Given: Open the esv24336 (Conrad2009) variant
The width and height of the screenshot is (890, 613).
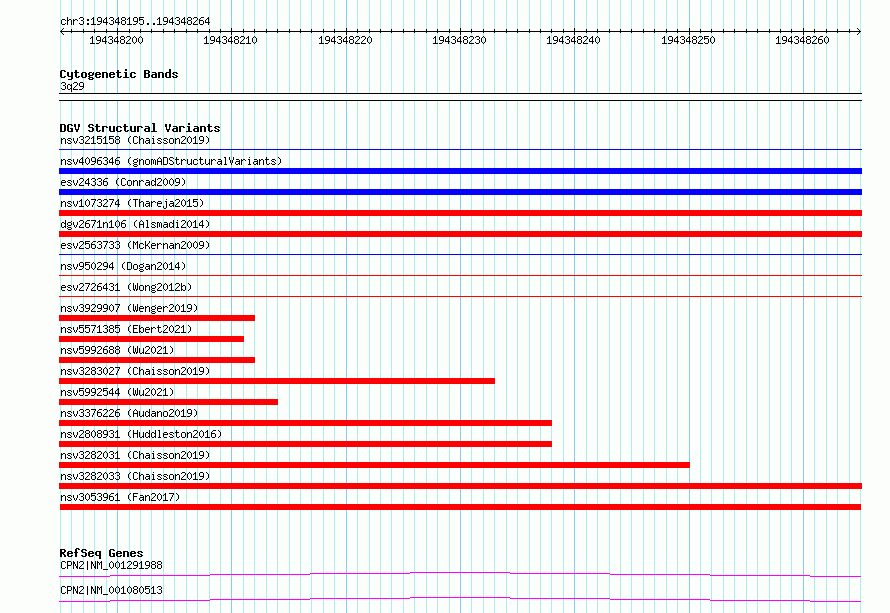Looking at the screenshot, I should click(123, 182).
